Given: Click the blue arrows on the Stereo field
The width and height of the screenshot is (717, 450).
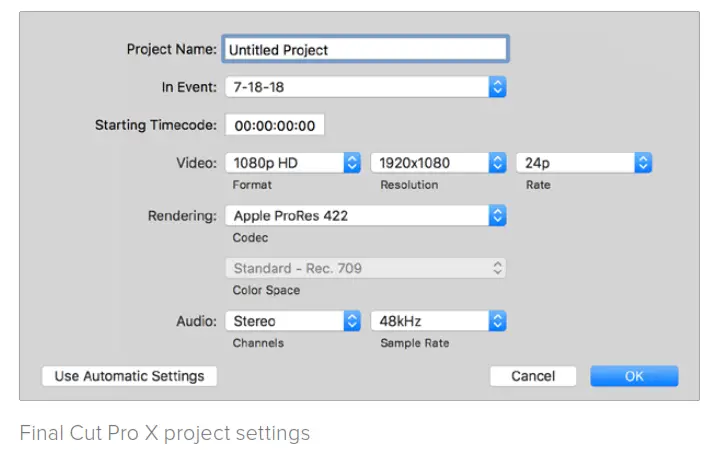Looking at the screenshot, I should pyautogui.click(x=352, y=321).
